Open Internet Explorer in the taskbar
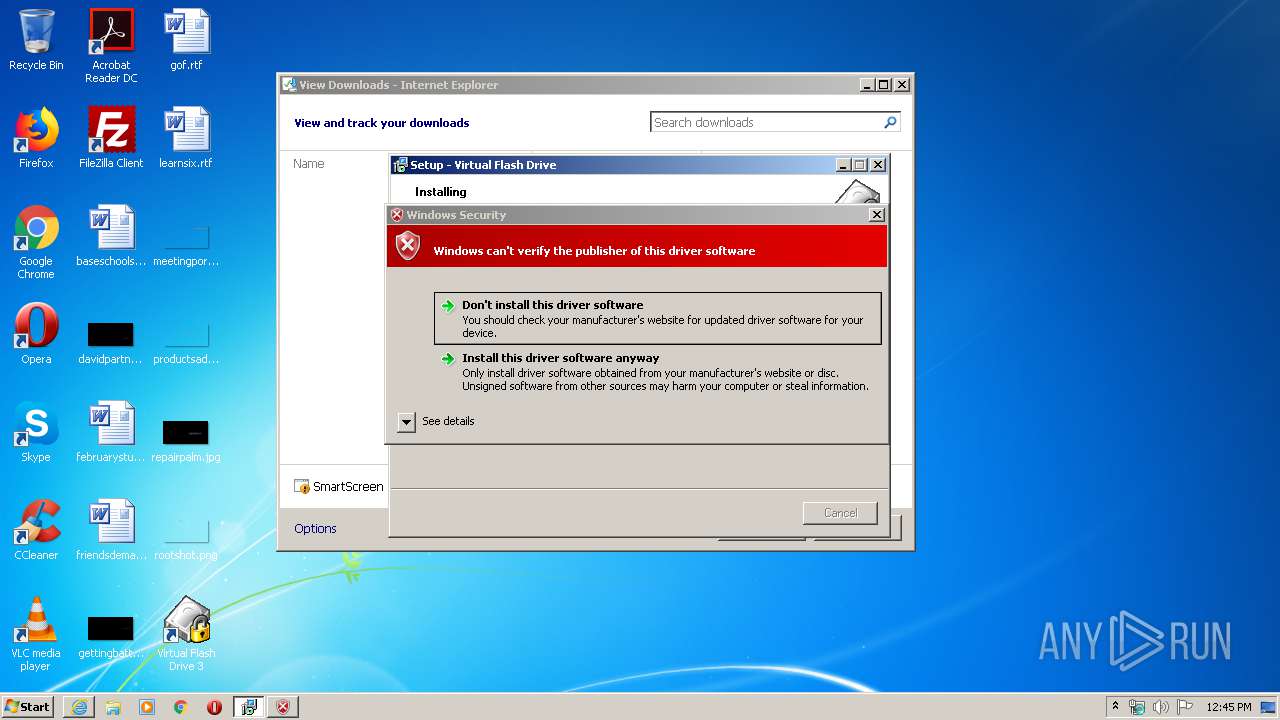Image resolution: width=1280 pixels, height=720 pixels. (79, 707)
